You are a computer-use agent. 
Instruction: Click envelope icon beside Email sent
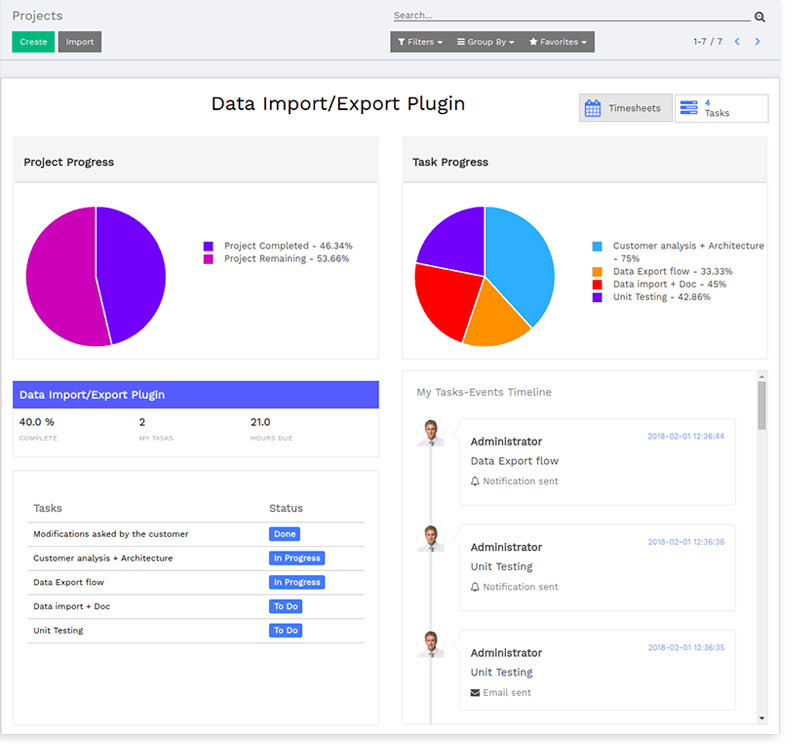click(475, 693)
